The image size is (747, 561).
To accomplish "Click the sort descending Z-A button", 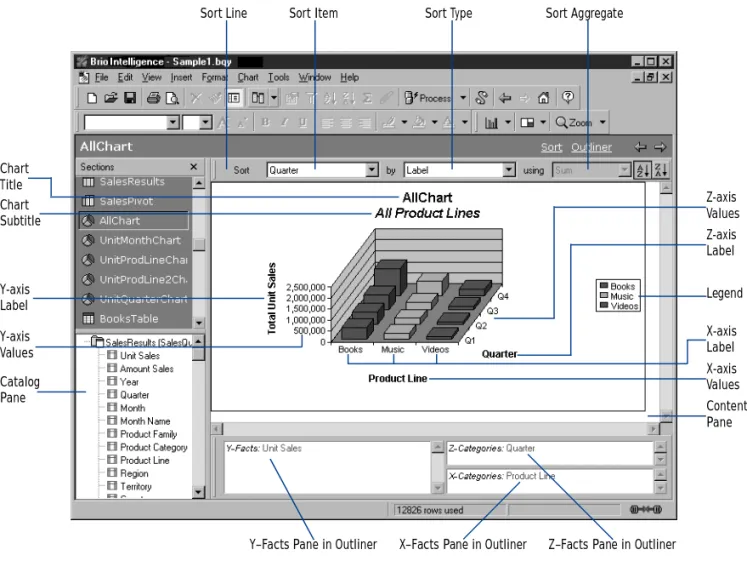I will coord(661,170).
